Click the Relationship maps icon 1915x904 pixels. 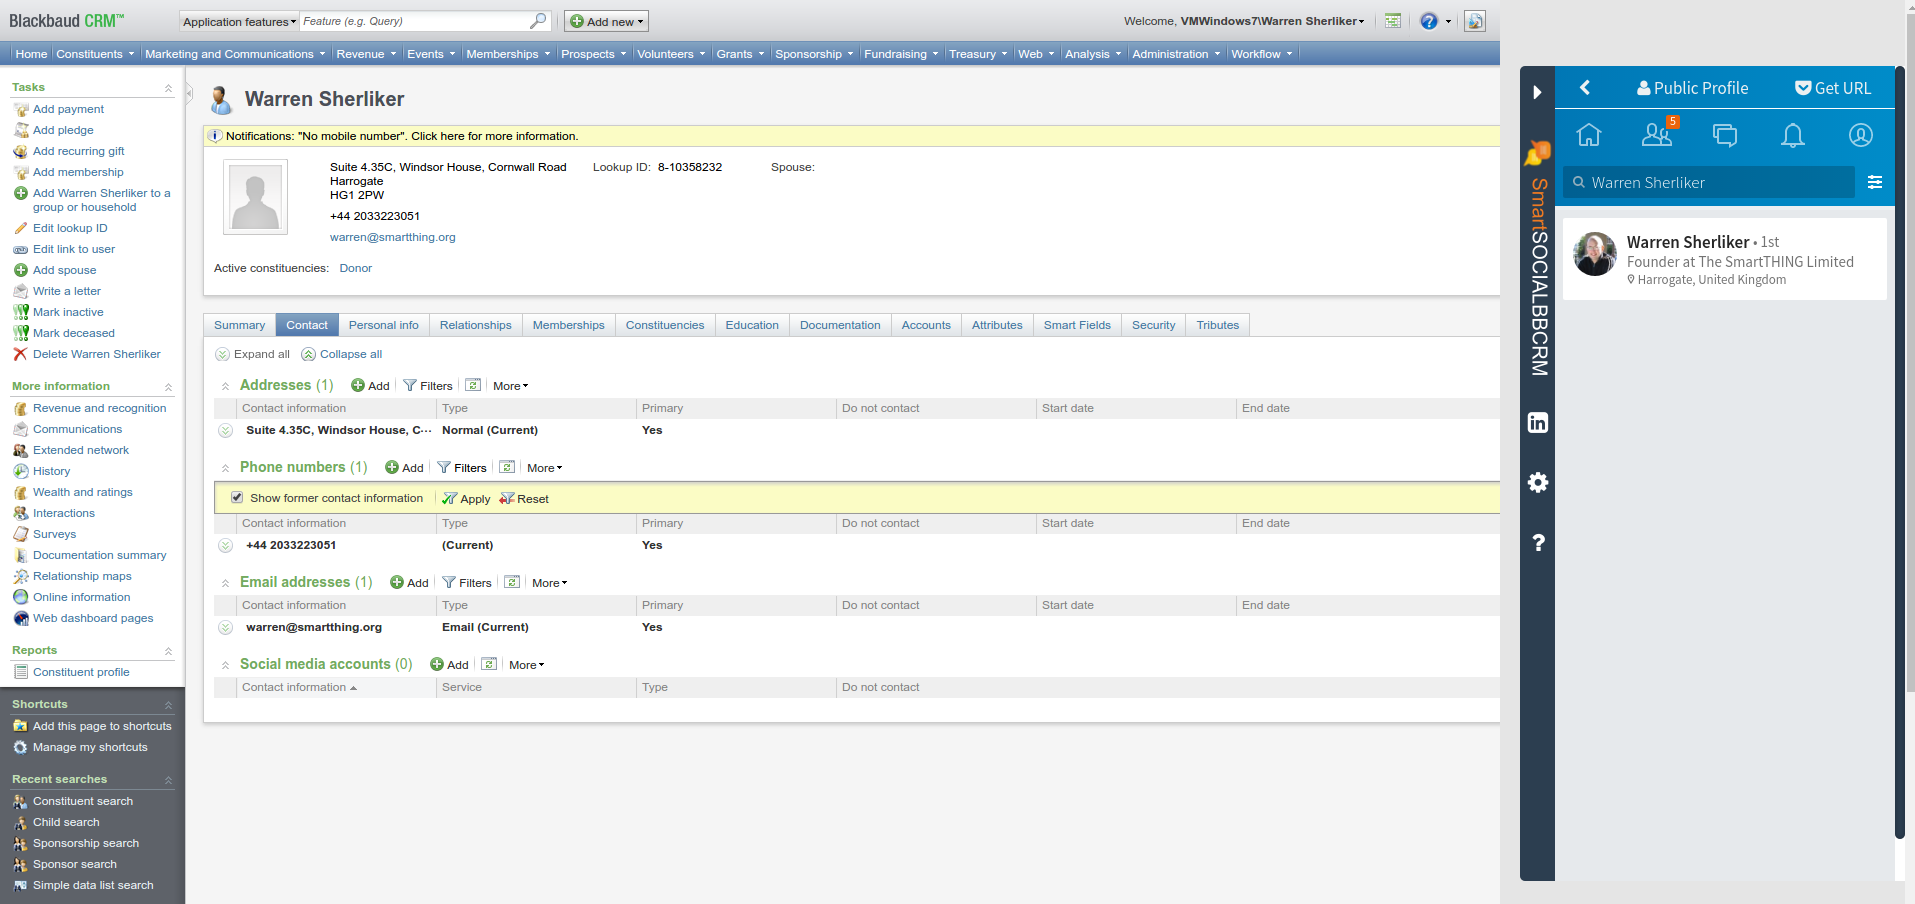point(20,576)
